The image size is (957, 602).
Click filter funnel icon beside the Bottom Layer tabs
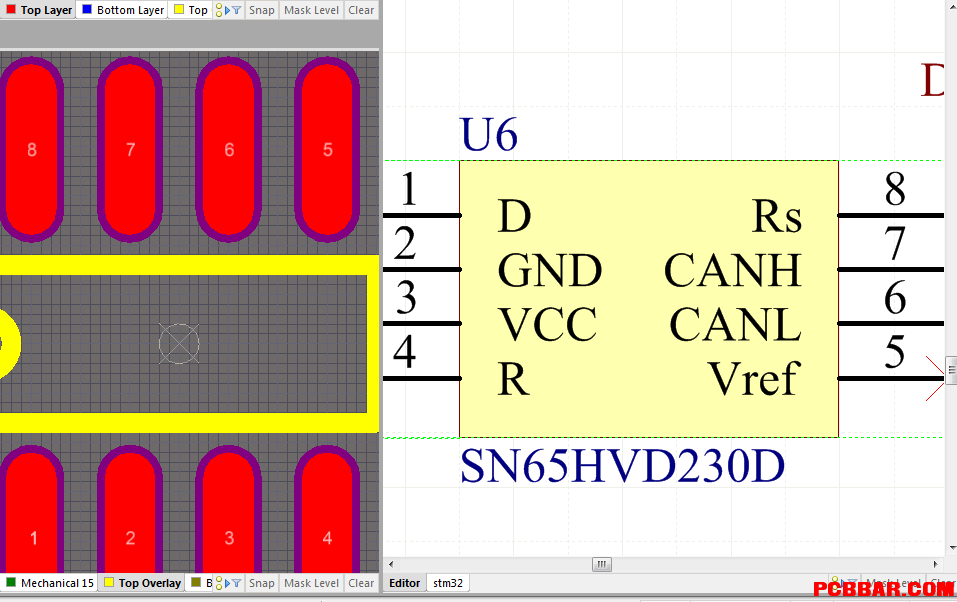coord(236,10)
